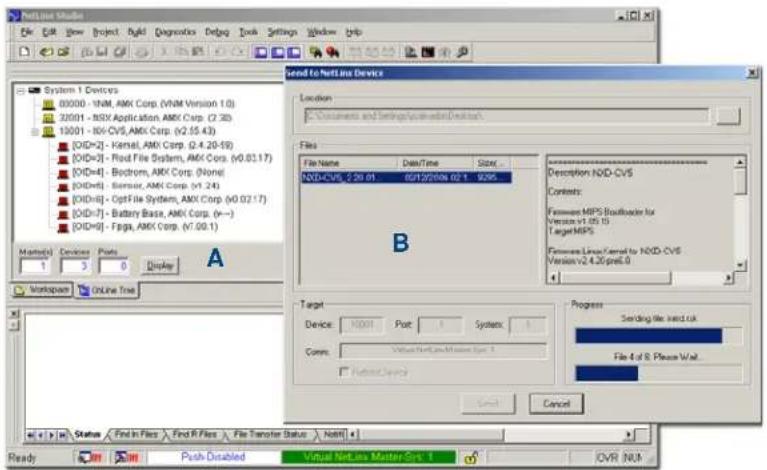Click Cancel in Send to NetLinx Device dialog
This screenshot has height=470, width=767.
click(556, 404)
